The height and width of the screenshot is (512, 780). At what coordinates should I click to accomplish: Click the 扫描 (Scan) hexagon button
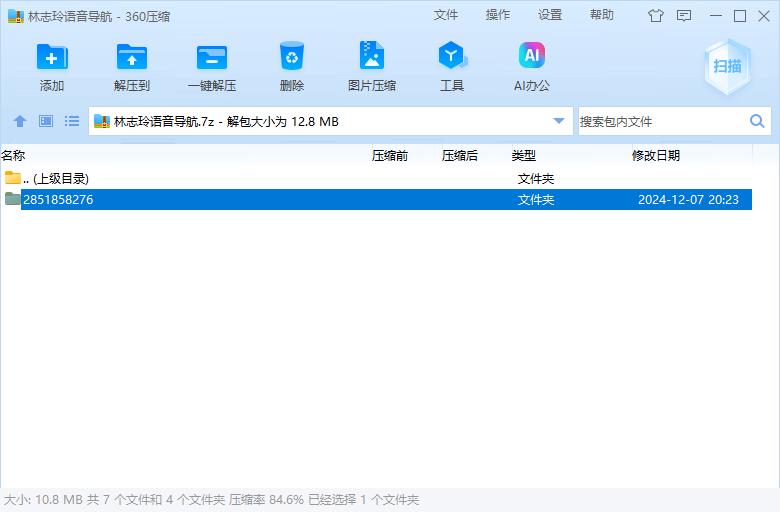coord(727,66)
